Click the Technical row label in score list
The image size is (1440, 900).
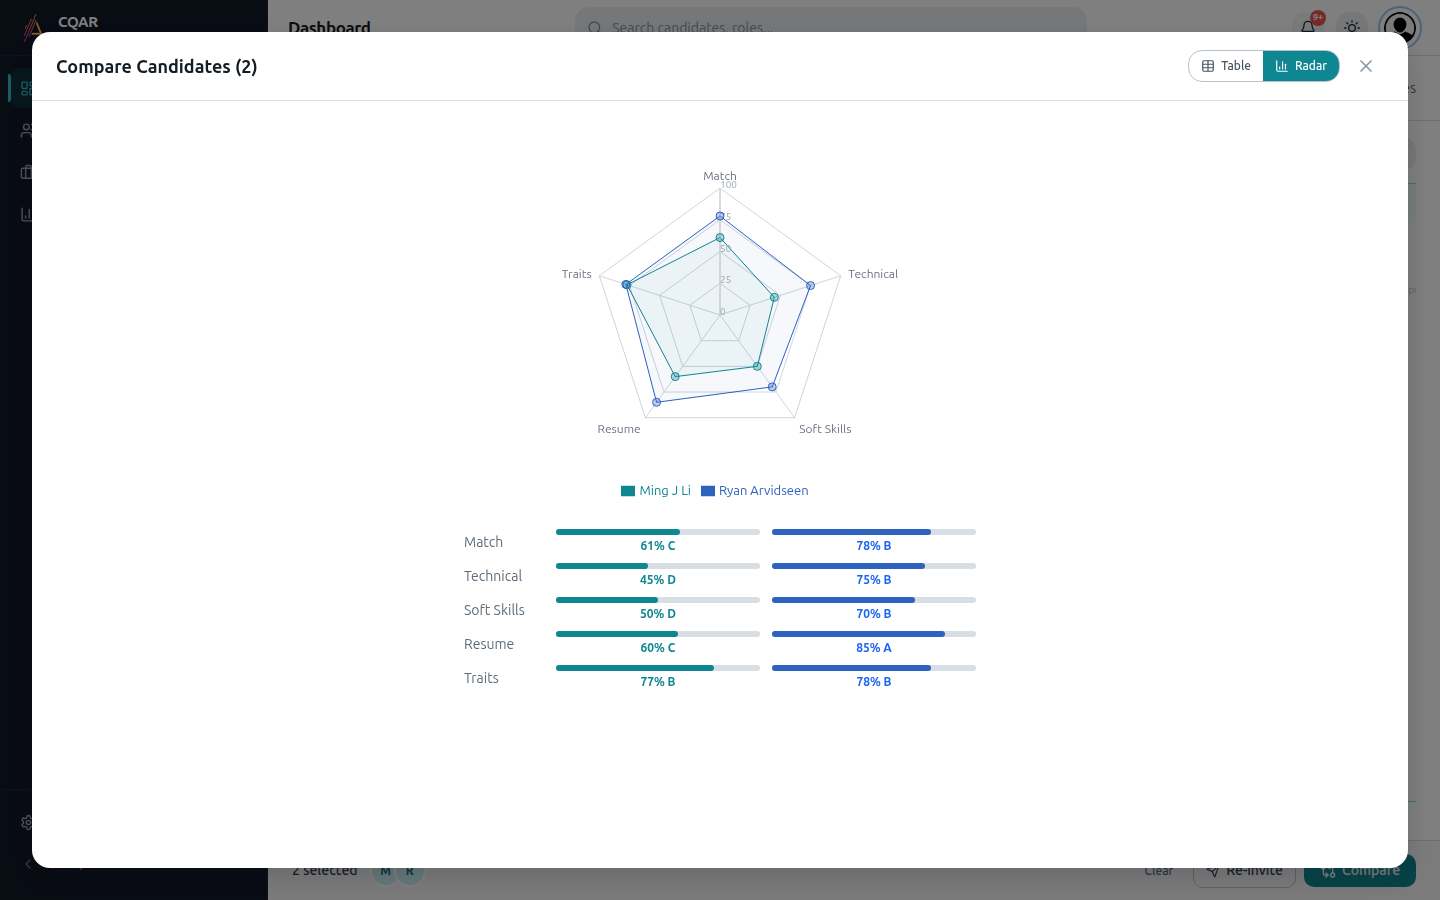pos(493,576)
